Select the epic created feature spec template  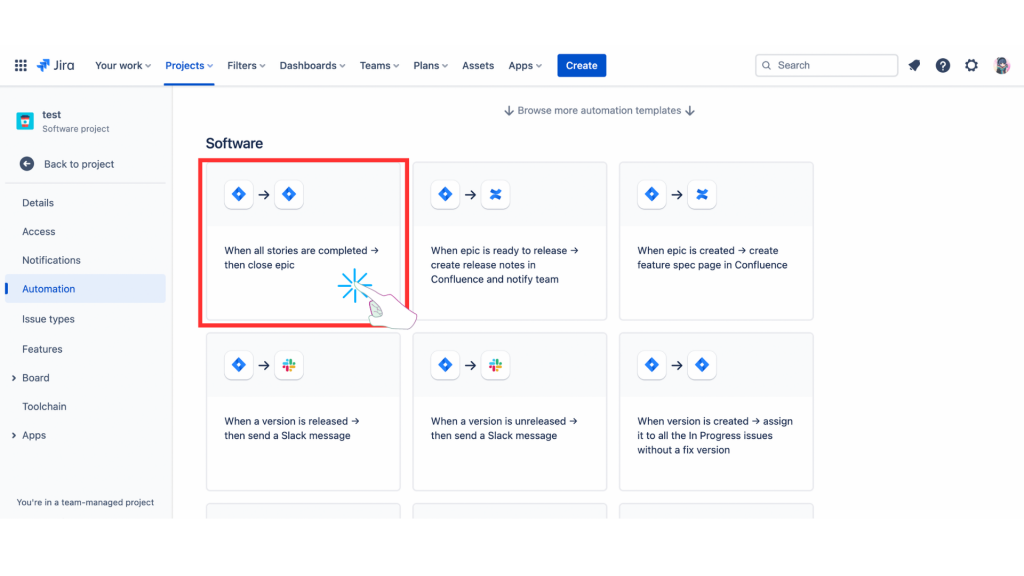tap(716, 242)
